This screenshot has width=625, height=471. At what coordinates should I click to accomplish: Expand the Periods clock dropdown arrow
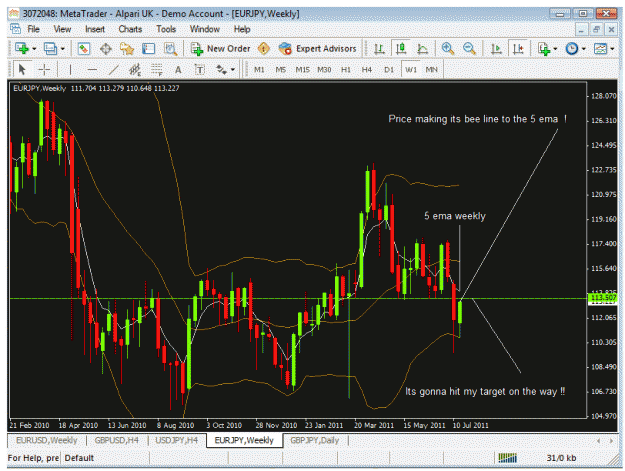tap(584, 49)
